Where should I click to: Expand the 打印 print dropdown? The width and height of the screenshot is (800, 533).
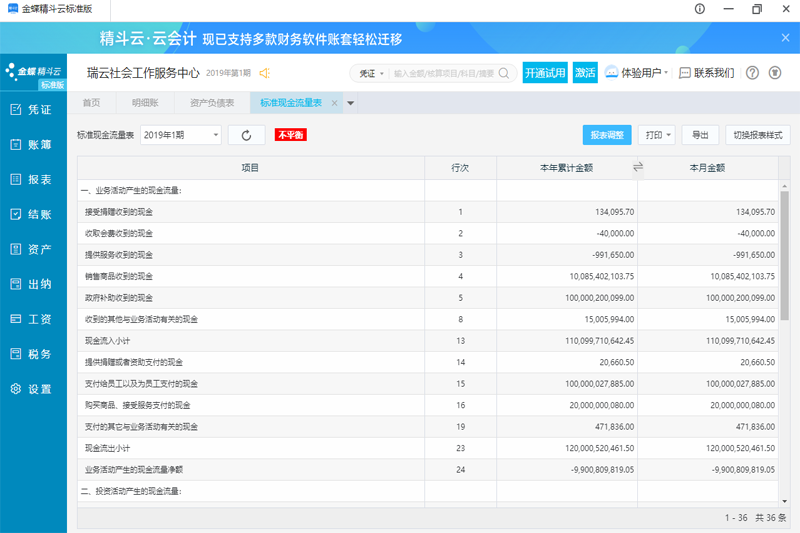(x=657, y=135)
